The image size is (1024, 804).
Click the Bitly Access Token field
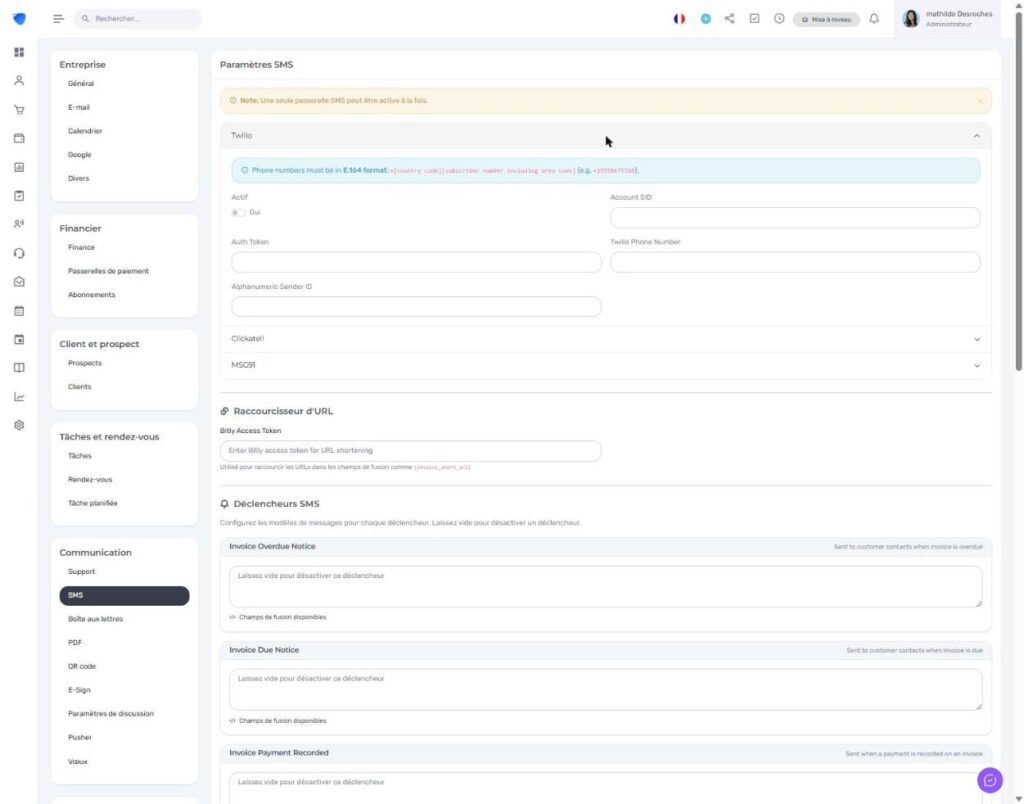click(x=410, y=451)
